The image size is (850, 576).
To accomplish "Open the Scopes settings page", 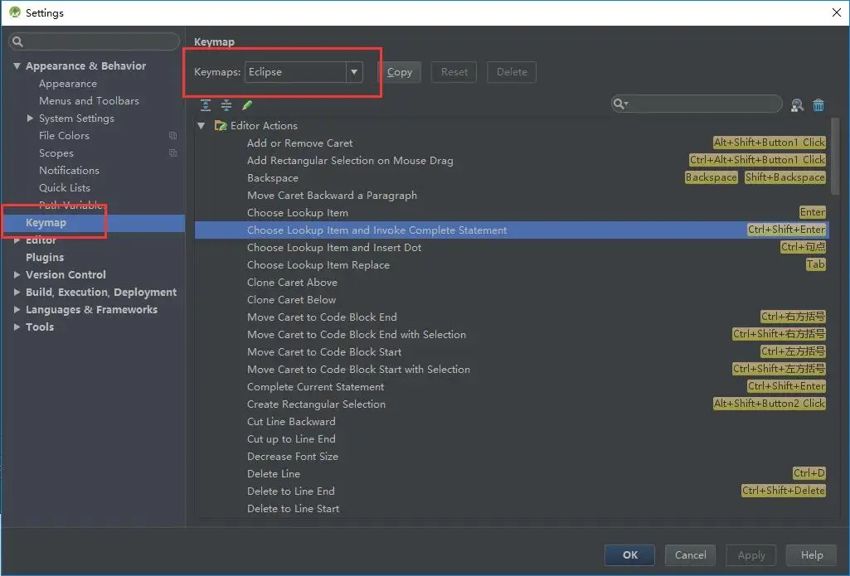I will click(56, 153).
